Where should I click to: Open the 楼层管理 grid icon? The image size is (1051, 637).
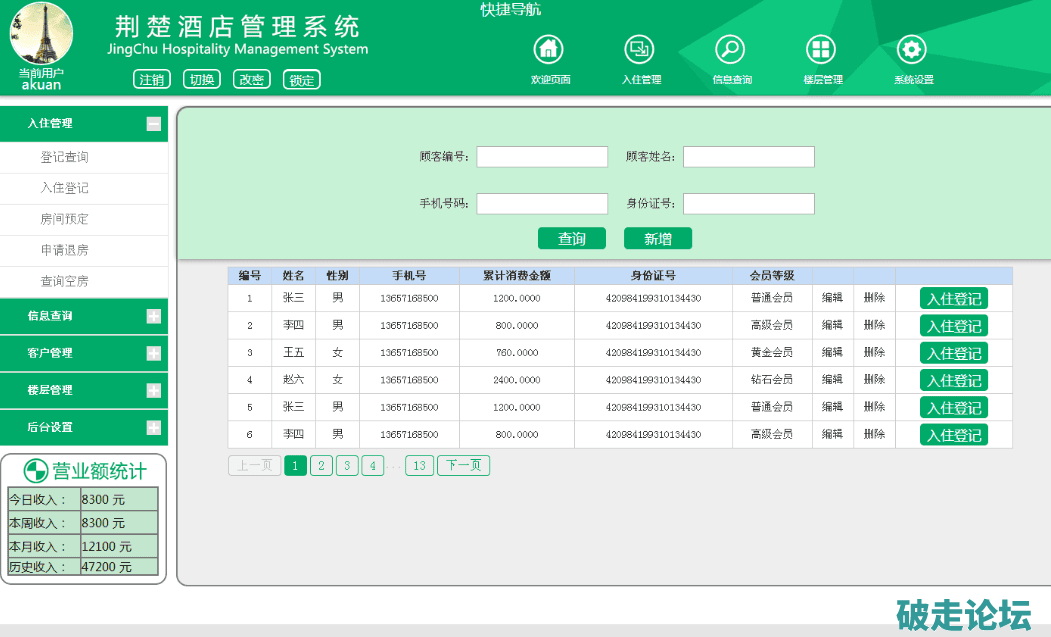point(821,49)
